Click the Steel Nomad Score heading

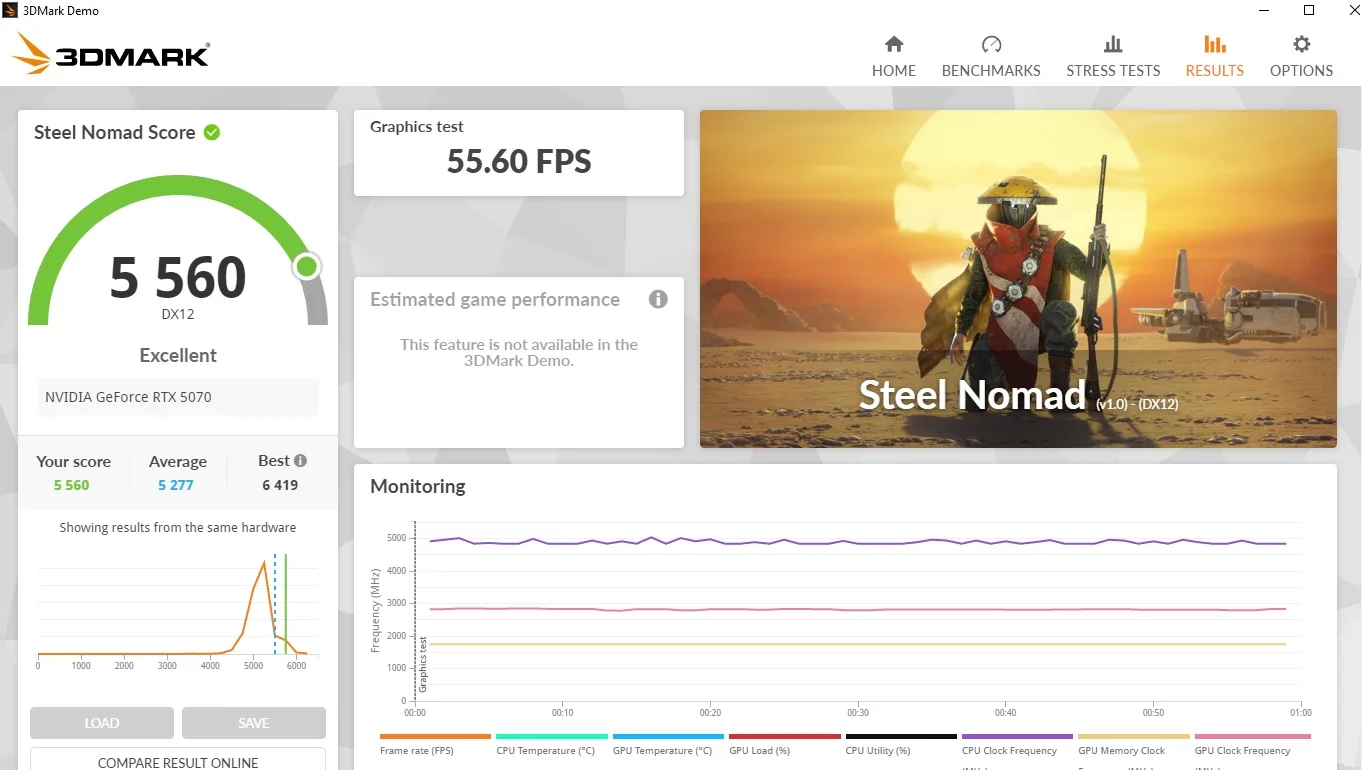click(114, 133)
